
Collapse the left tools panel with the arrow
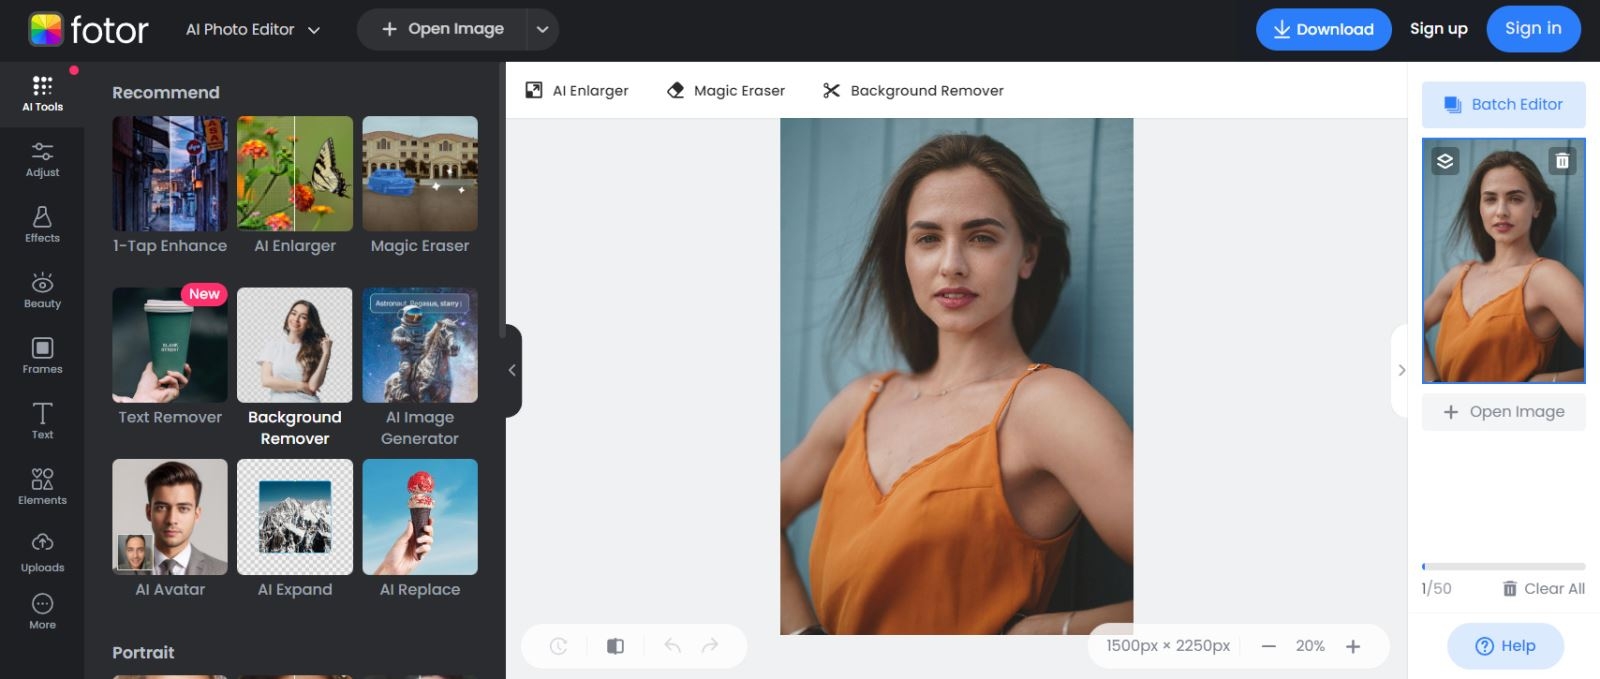point(512,370)
